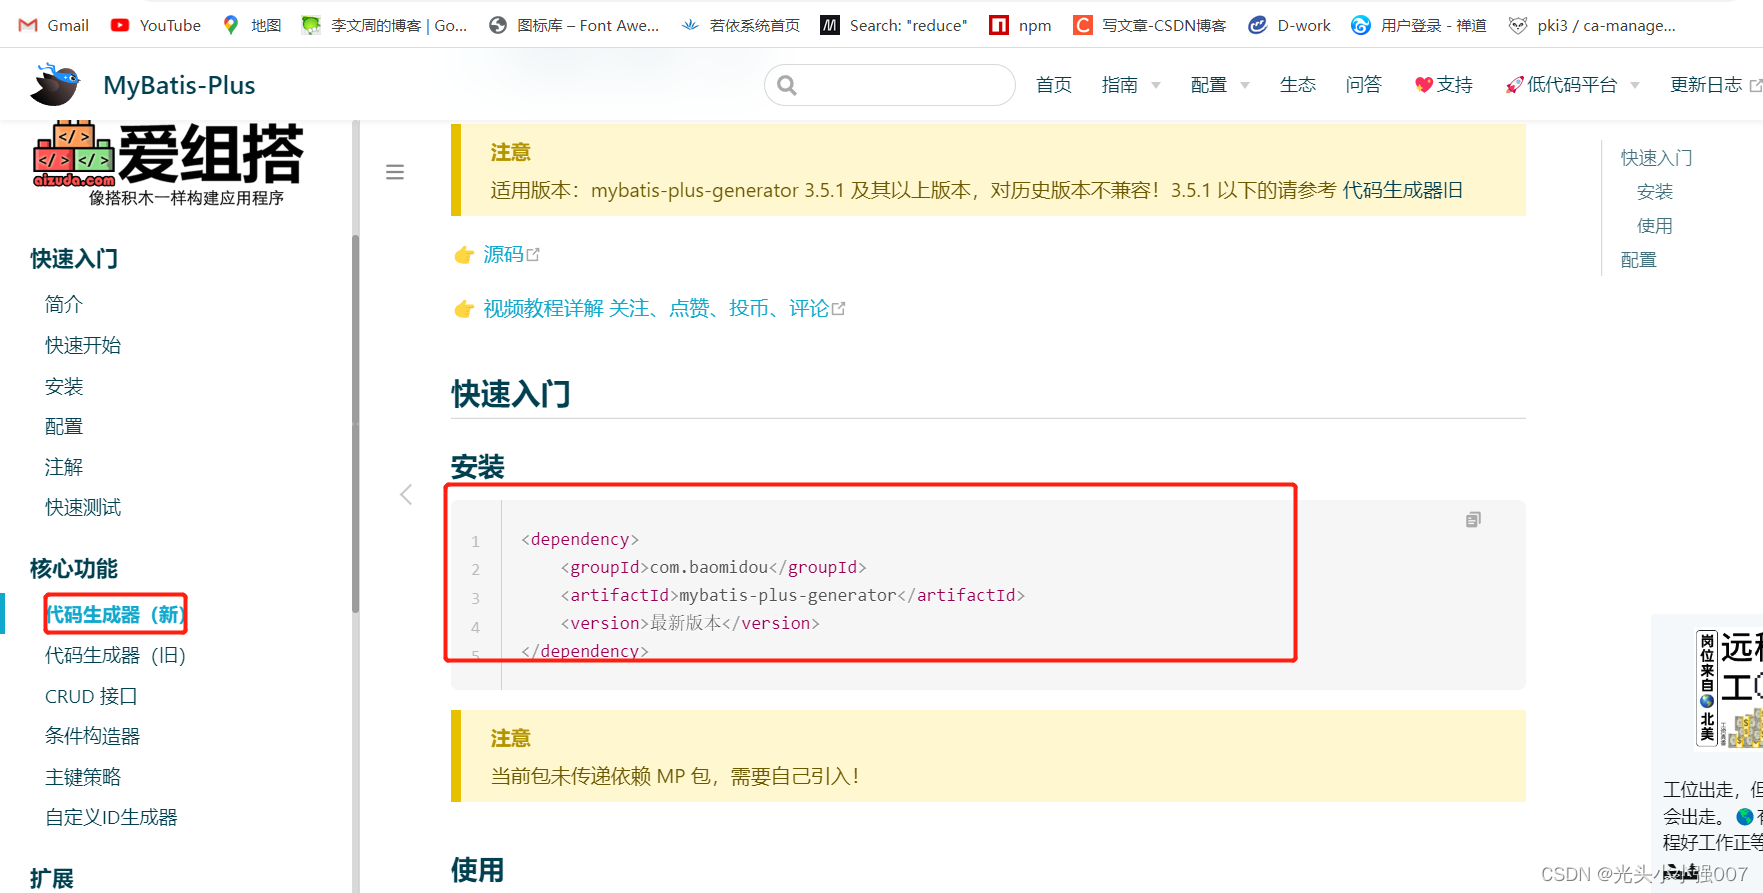The height and width of the screenshot is (893, 1763).
Task: Toggle sidebar with hamburger icon
Action: [395, 172]
